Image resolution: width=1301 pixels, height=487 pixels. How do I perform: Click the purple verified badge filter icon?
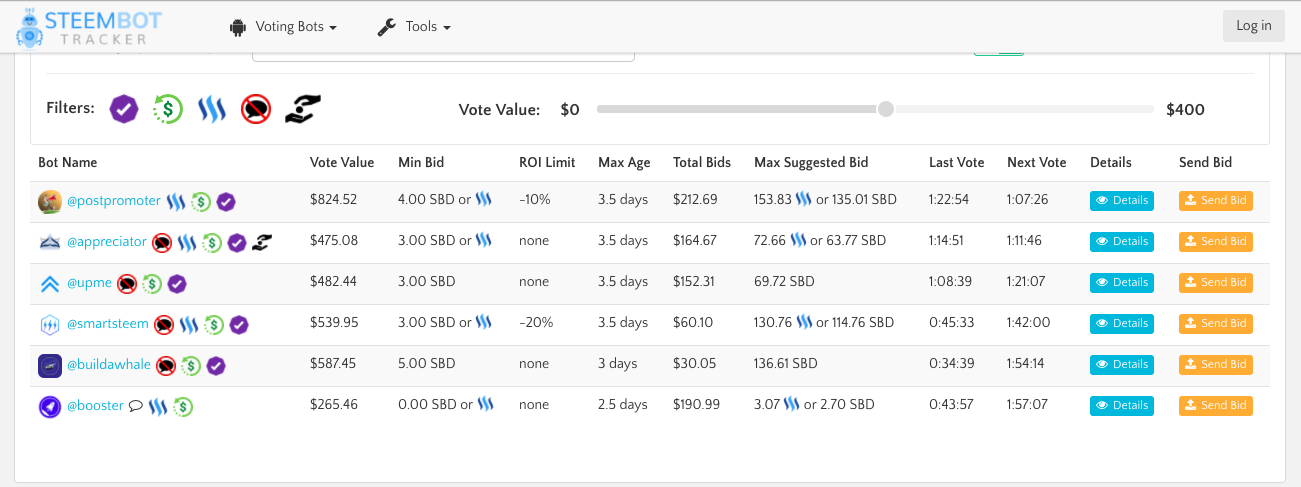(123, 108)
